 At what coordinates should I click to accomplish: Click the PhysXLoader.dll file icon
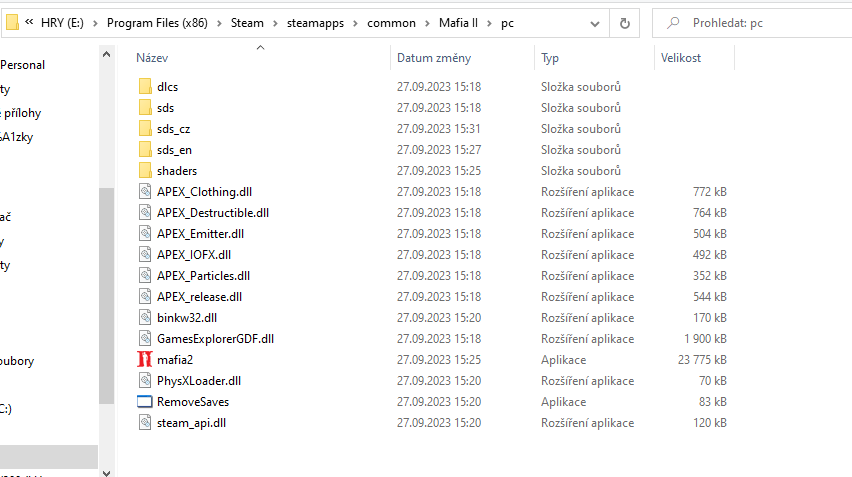tap(145, 381)
